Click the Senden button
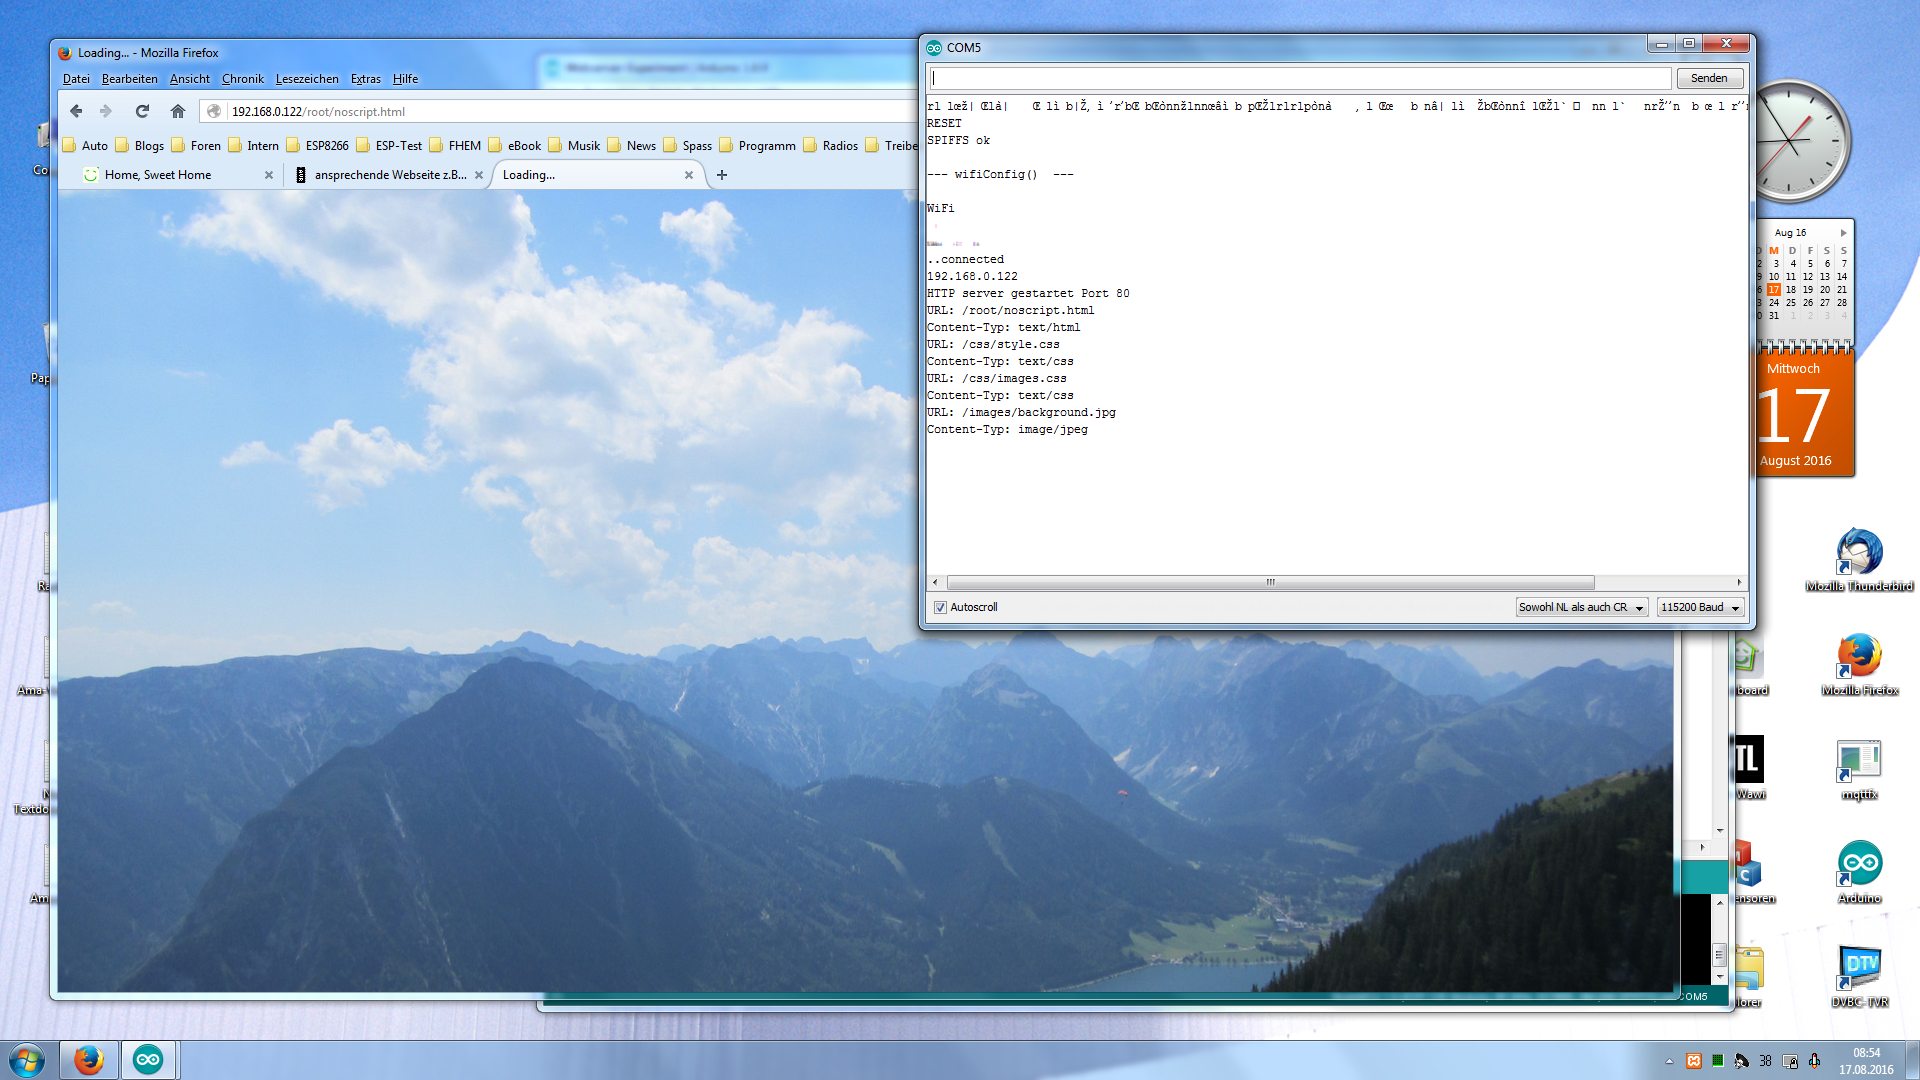Screen dimensions: 1920x1080 click(1708, 78)
